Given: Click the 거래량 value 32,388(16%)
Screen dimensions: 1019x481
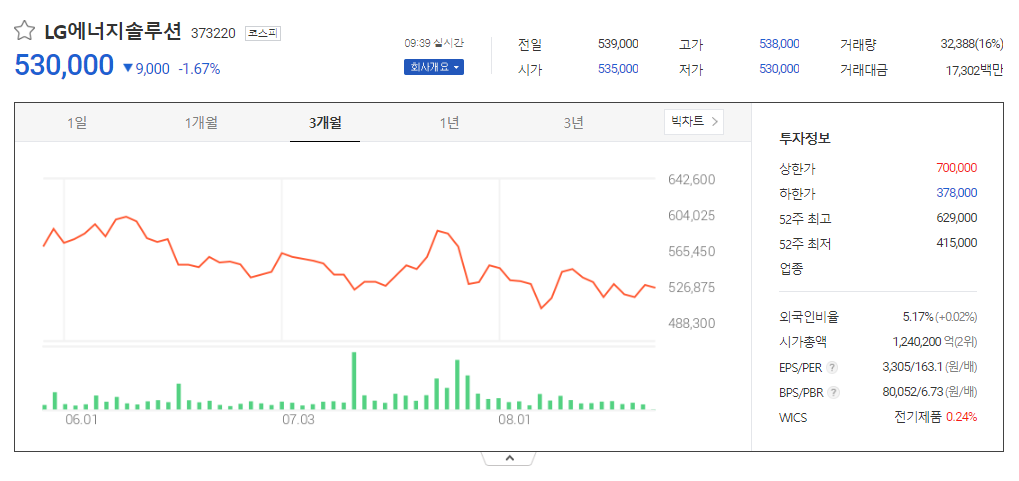Looking at the screenshot, I should pyautogui.click(x=972, y=44).
